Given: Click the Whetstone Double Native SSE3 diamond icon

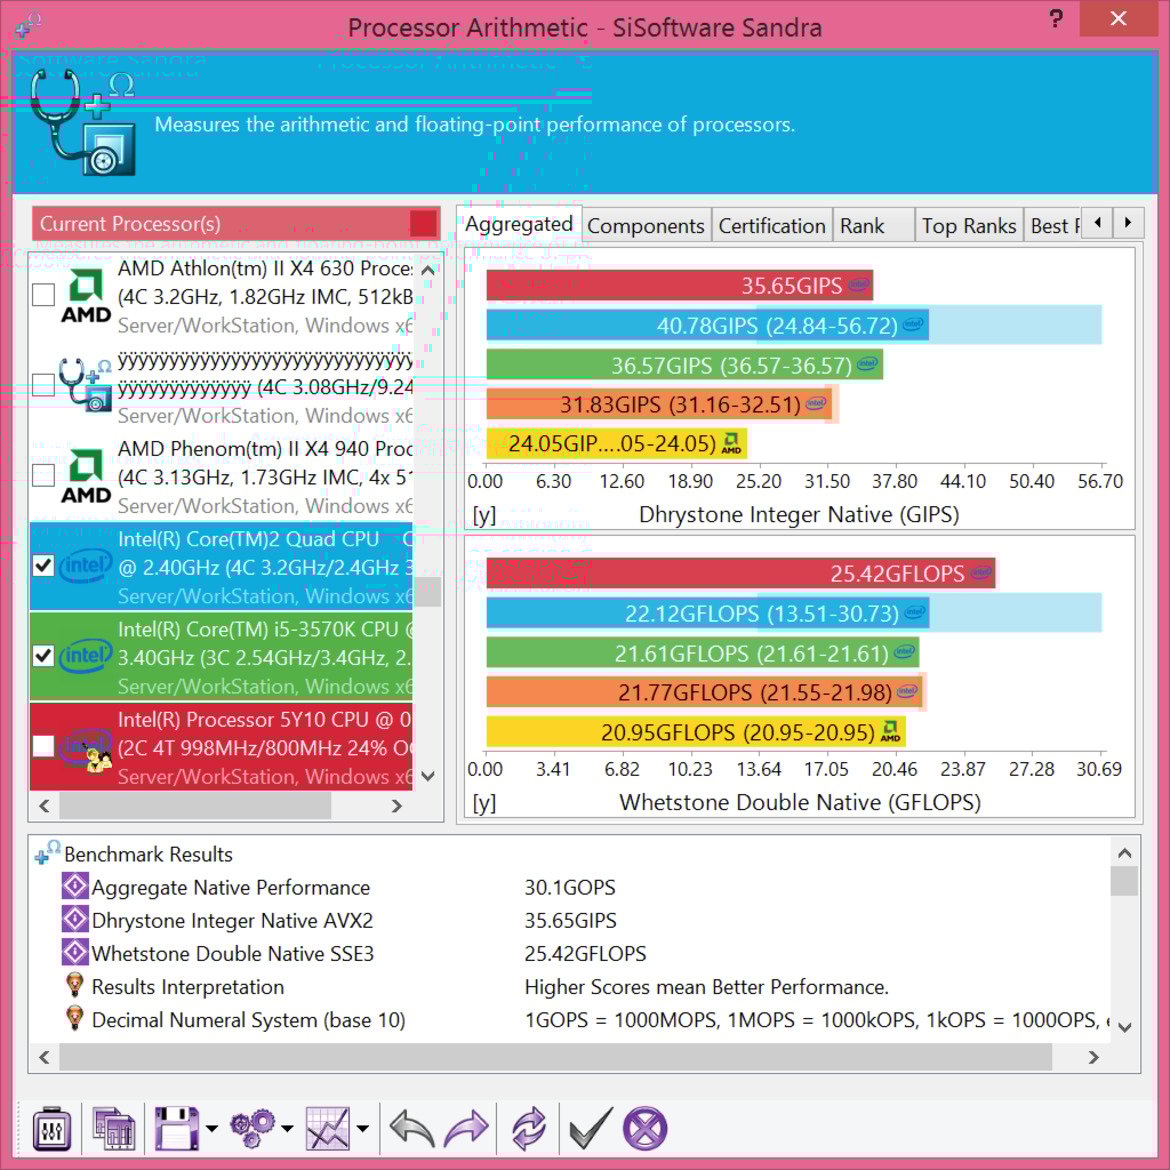Looking at the screenshot, I should (x=75, y=952).
